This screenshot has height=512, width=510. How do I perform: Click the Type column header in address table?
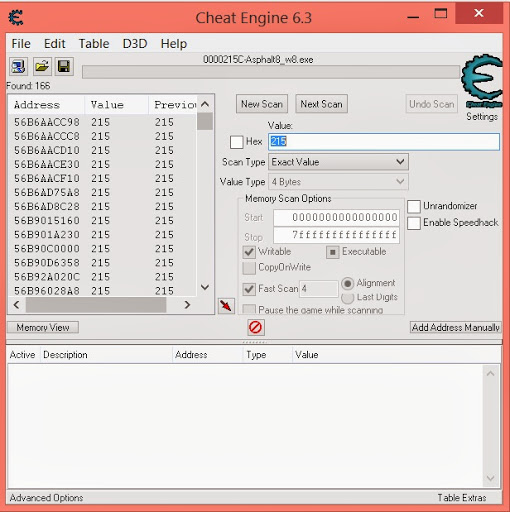[x=268, y=355]
